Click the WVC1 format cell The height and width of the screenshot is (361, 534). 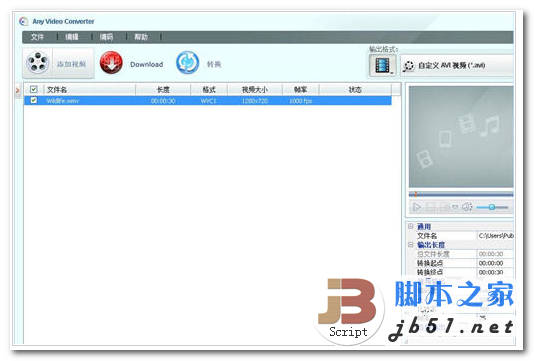[208, 101]
